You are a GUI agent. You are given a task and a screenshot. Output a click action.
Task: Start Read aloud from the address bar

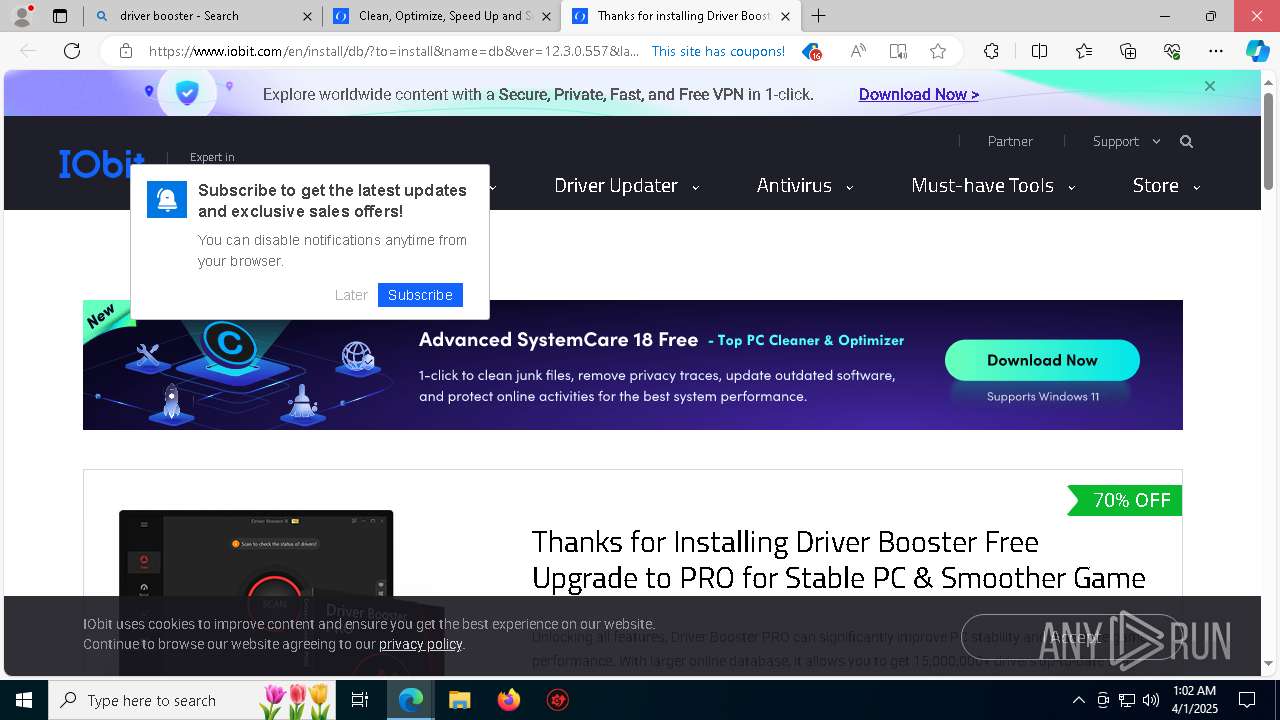tap(858, 51)
